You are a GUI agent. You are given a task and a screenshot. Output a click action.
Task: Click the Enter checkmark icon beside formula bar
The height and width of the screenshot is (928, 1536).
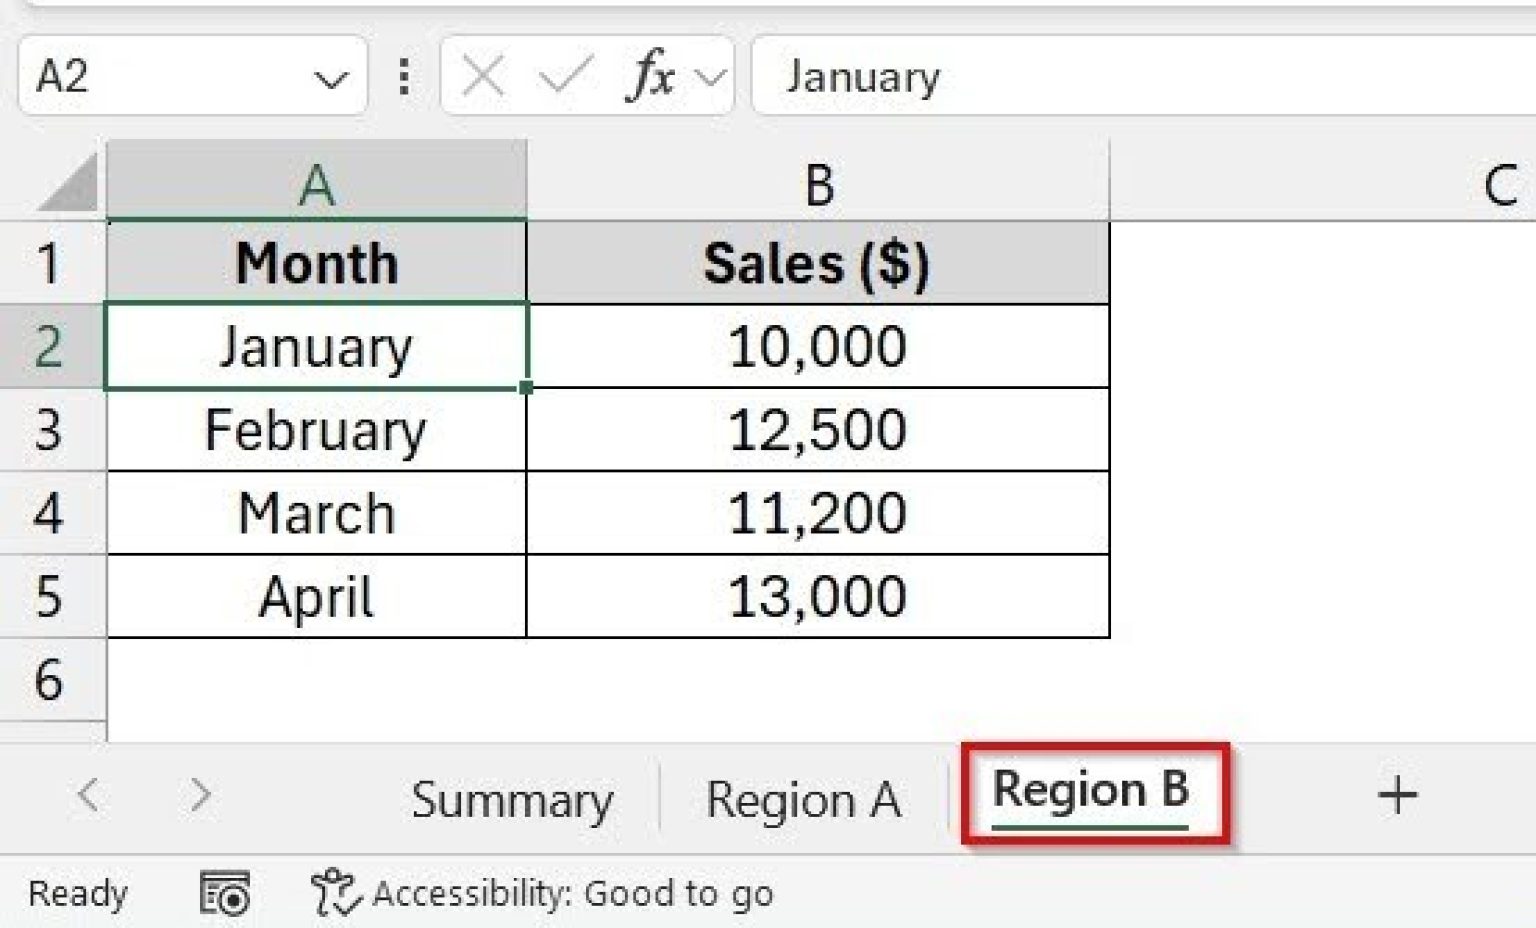tap(564, 73)
